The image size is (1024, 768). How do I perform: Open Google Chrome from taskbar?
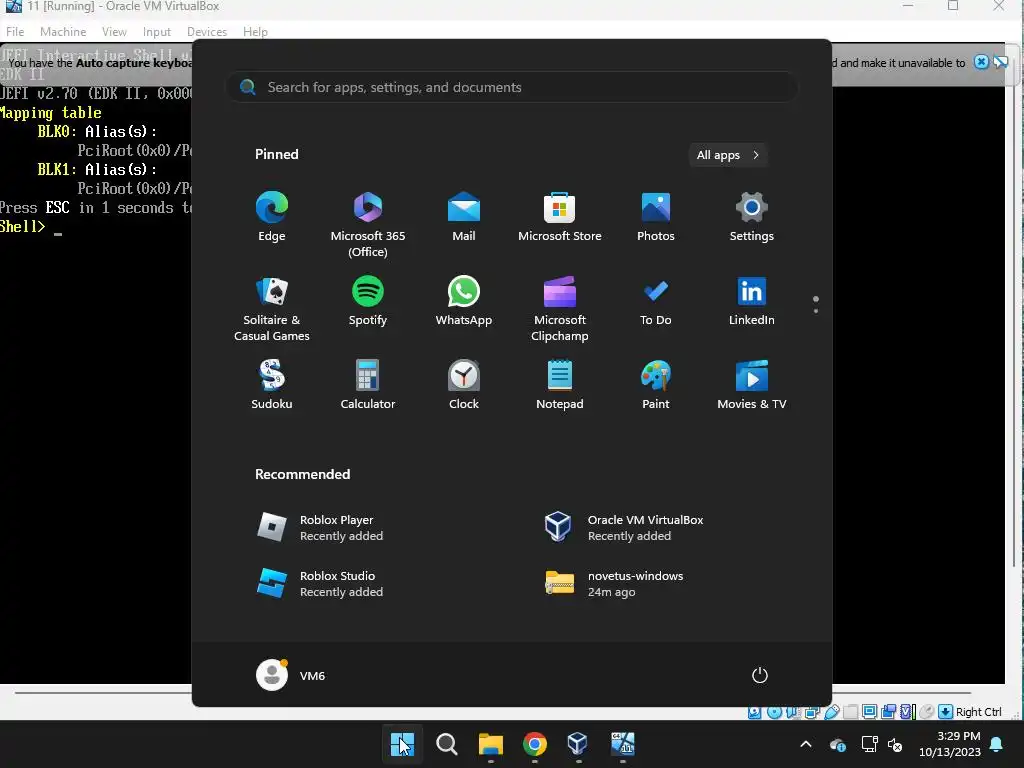534,744
